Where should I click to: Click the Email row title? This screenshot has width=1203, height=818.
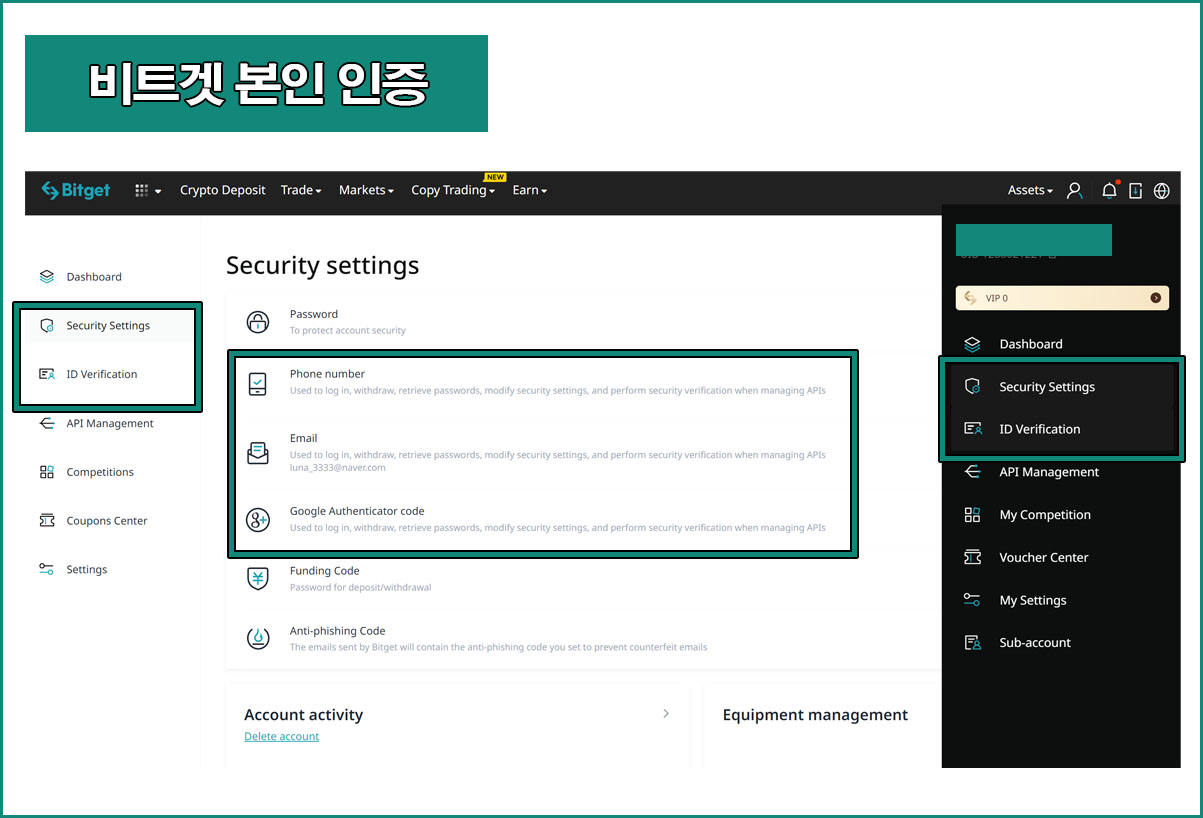304,438
